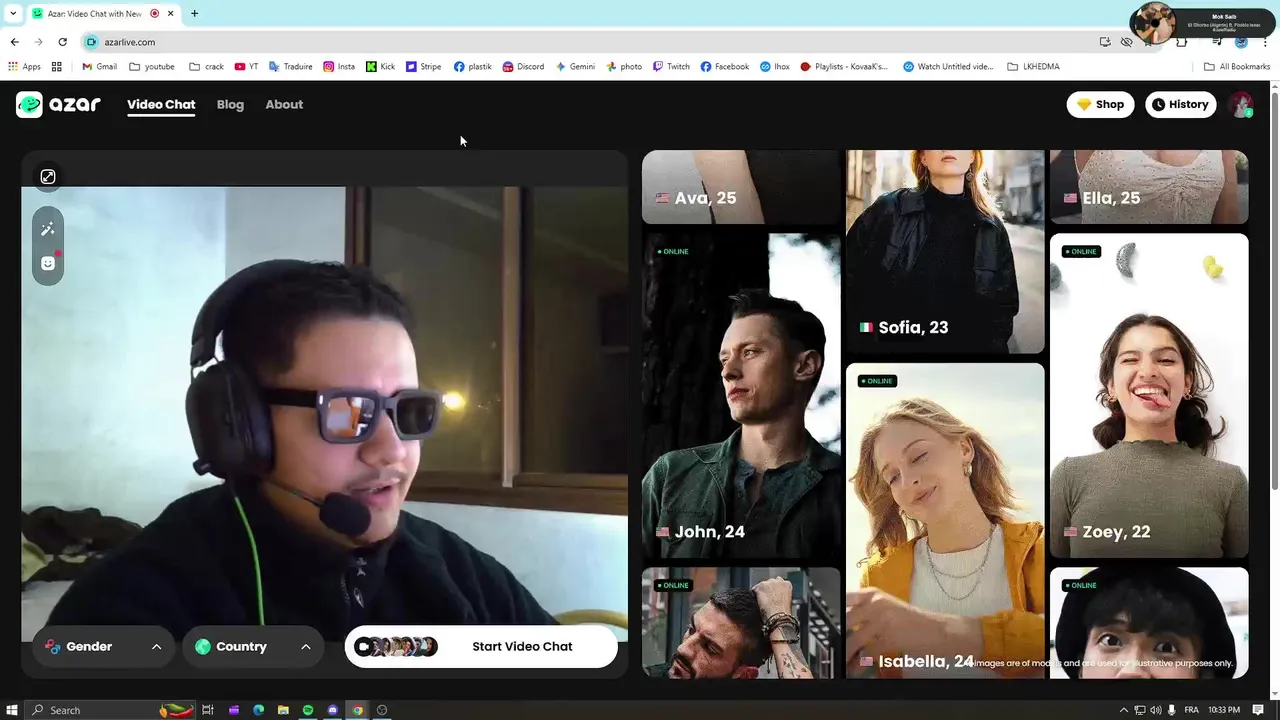Open Spotify from the taskbar
This screenshot has height=720, width=1280.
click(308, 710)
